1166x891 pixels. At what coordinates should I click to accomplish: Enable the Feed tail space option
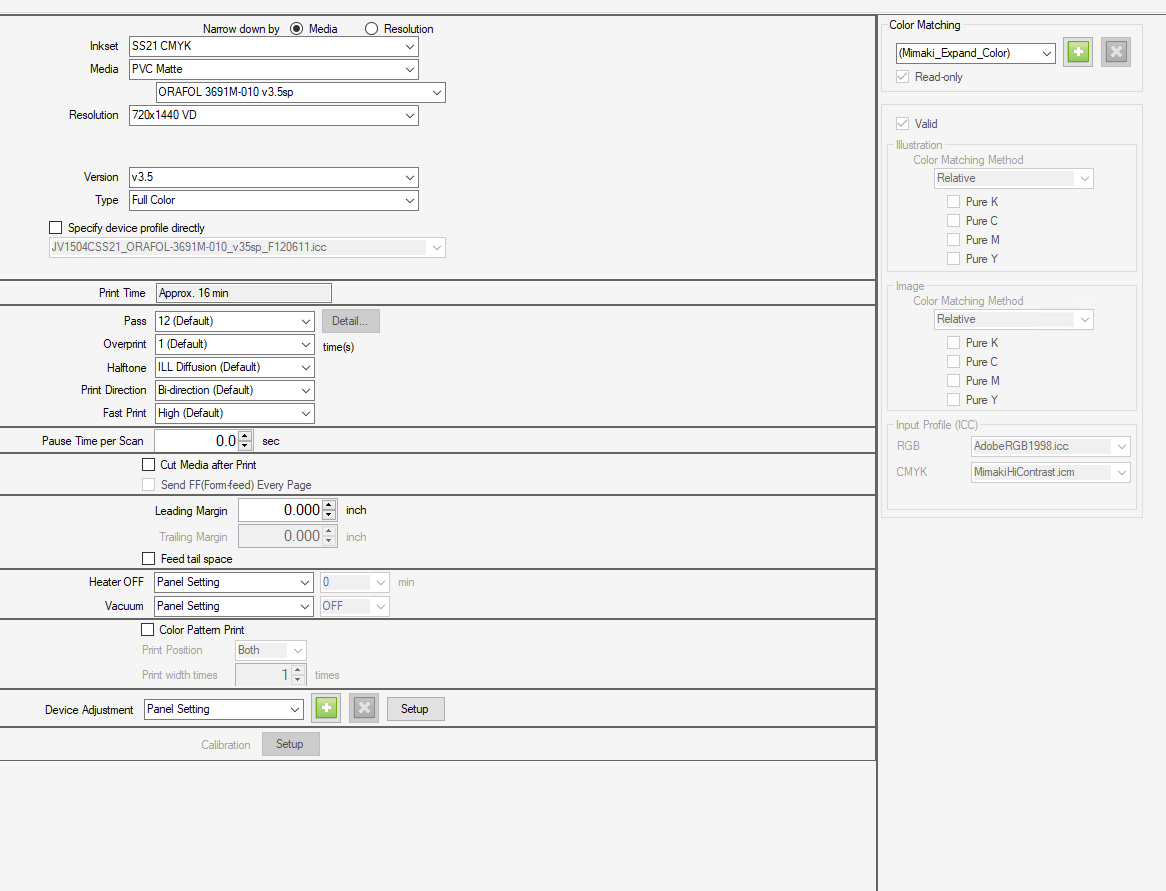(149, 558)
